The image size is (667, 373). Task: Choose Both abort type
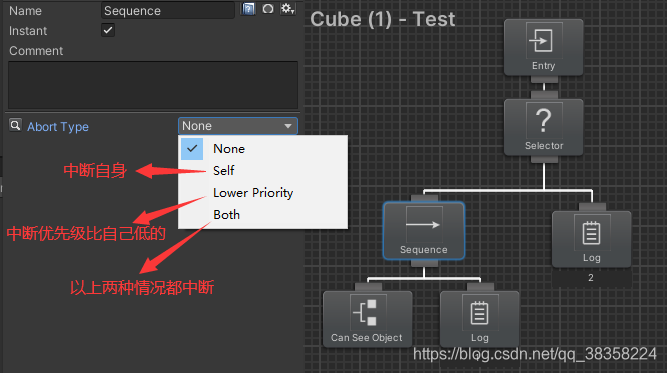click(x=263, y=215)
